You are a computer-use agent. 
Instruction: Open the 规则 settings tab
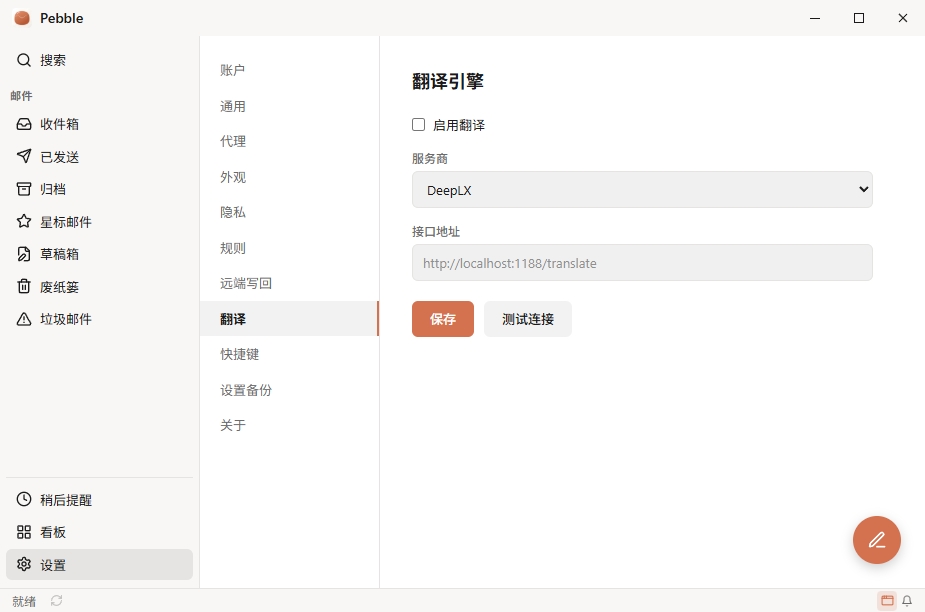[x=289, y=248]
